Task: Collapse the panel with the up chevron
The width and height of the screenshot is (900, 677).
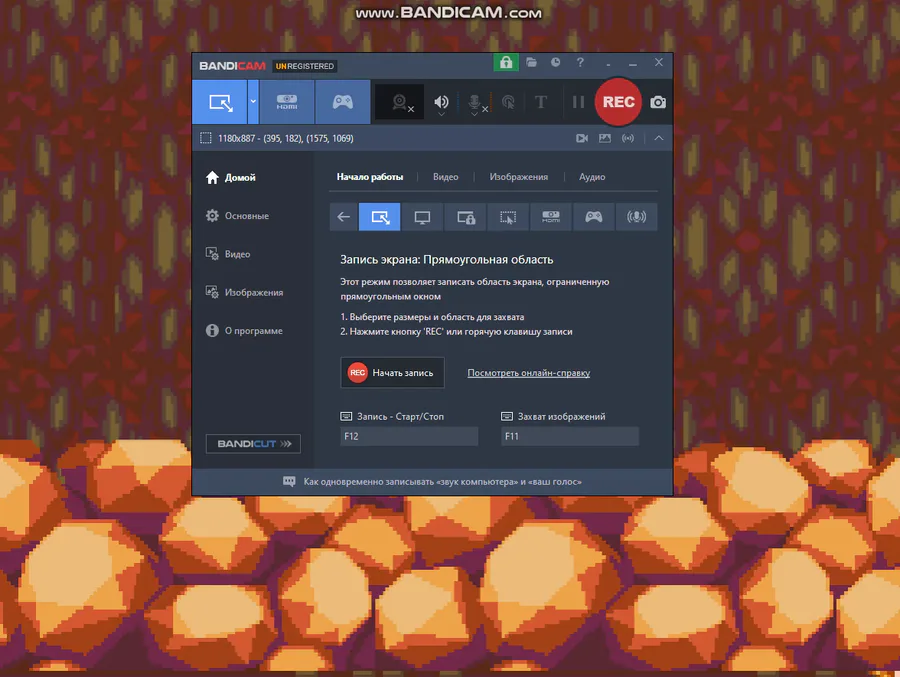Action: point(658,138)
